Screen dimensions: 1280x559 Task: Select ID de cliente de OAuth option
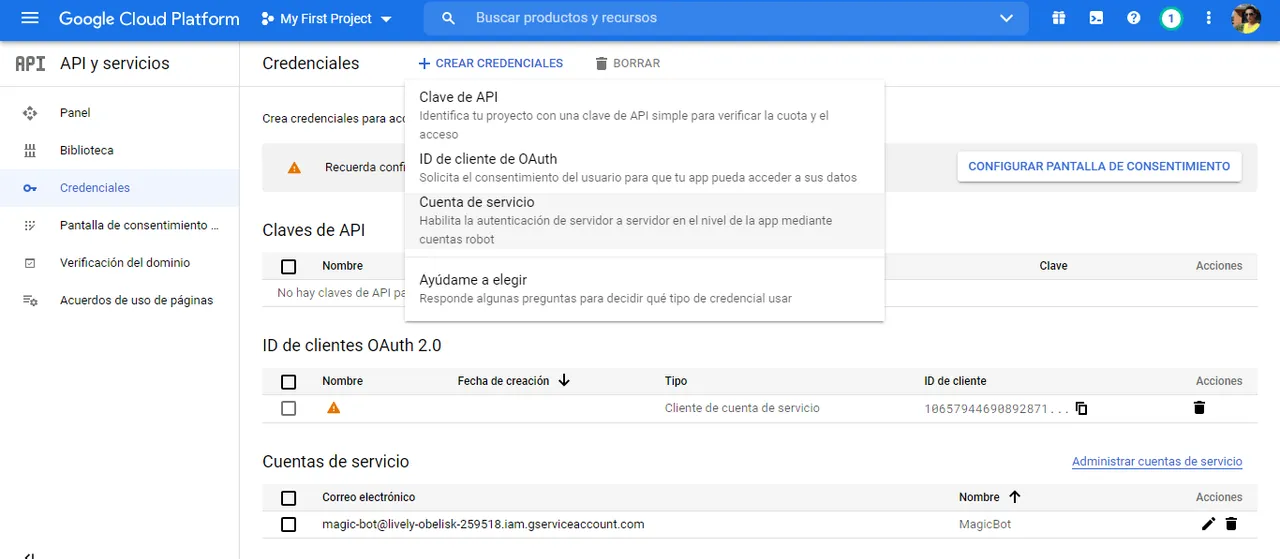(x=644, y=167)
